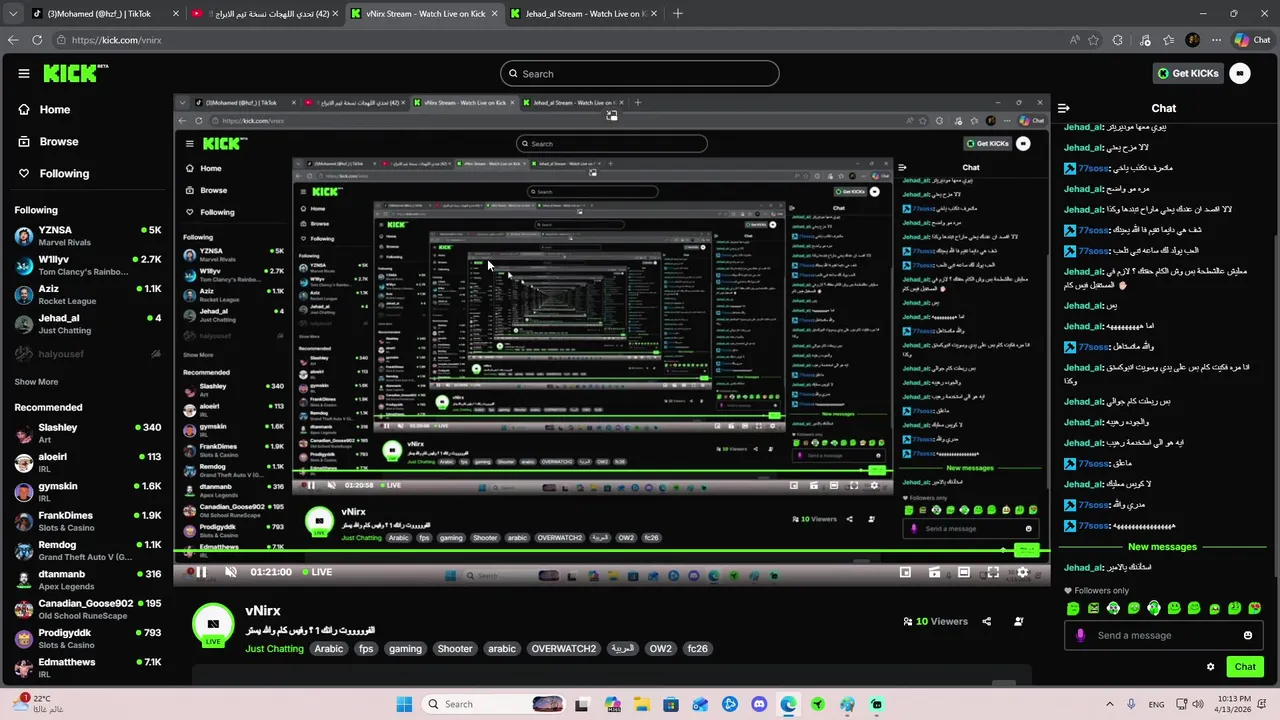The height and width of the screenshot is (720, 1280).
Task: Click the KICK logo in header
Action: click(76, 73)
